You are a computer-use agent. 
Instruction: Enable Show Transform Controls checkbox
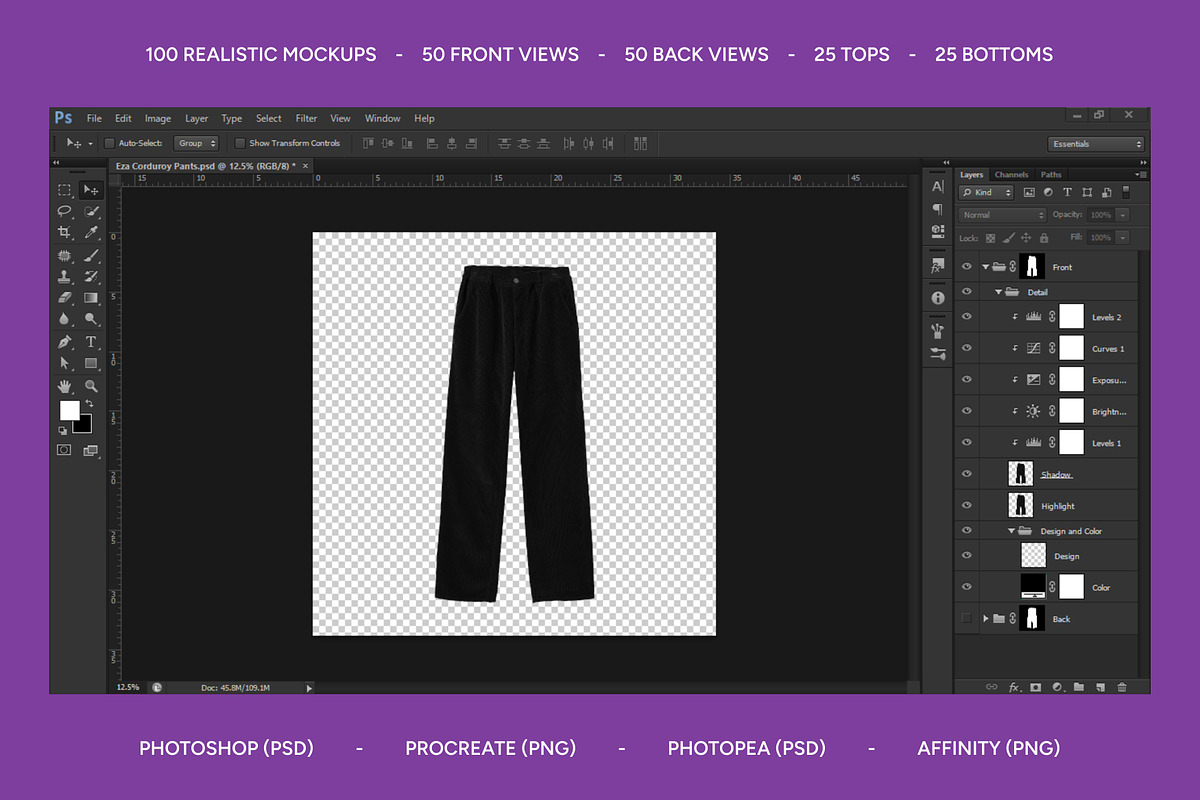tap(240, 143)
